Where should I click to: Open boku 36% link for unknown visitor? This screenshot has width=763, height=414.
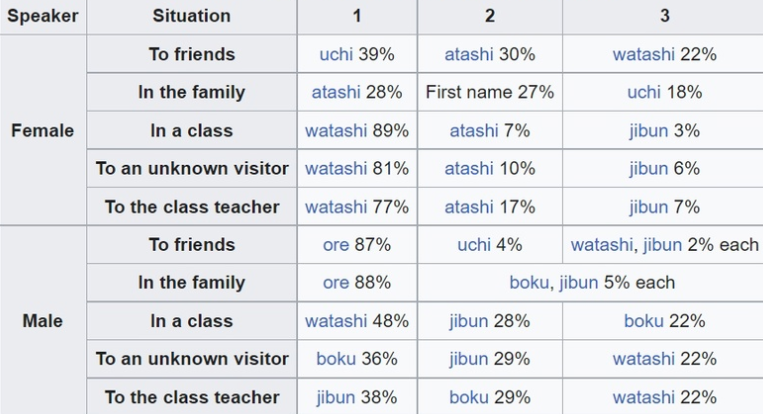tap(336, 359)
